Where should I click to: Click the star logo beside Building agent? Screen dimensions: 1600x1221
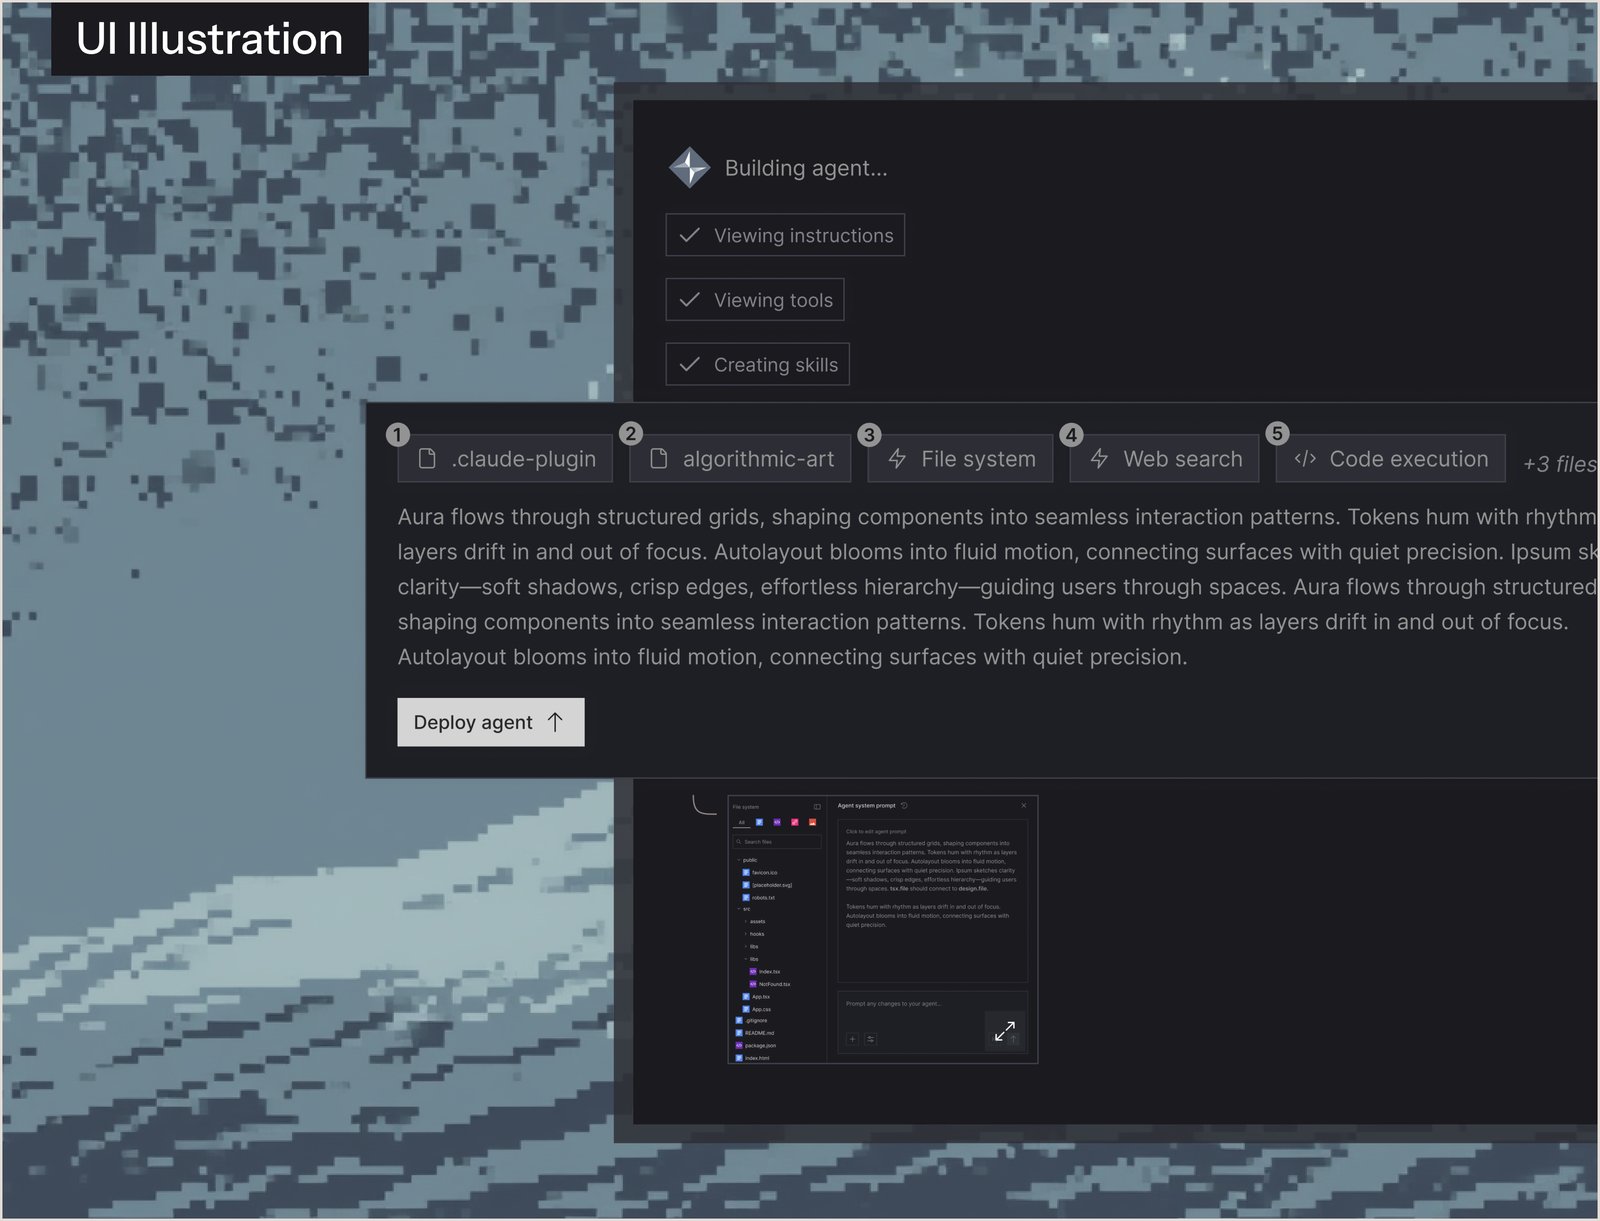690,168
